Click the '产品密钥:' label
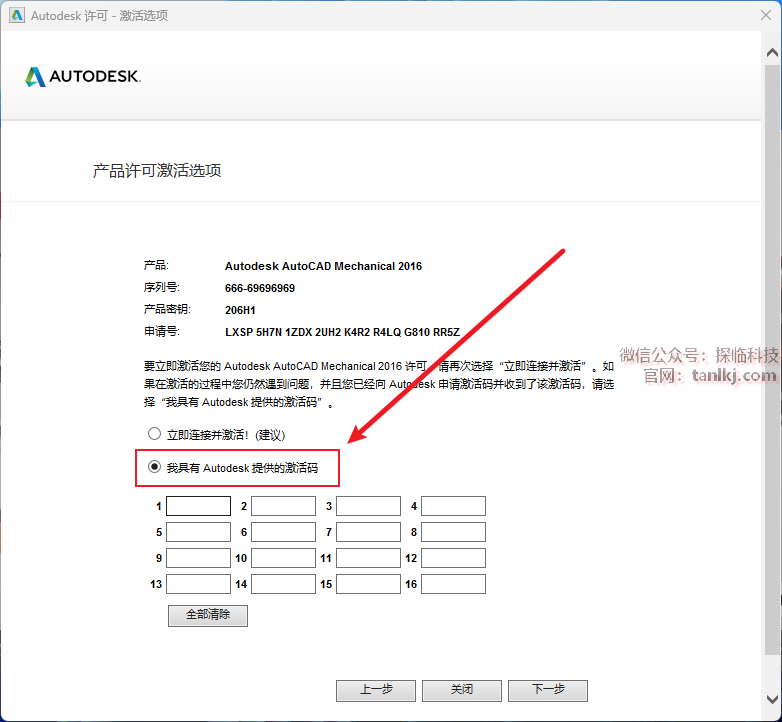782x722 pixels. click(167, 310)
